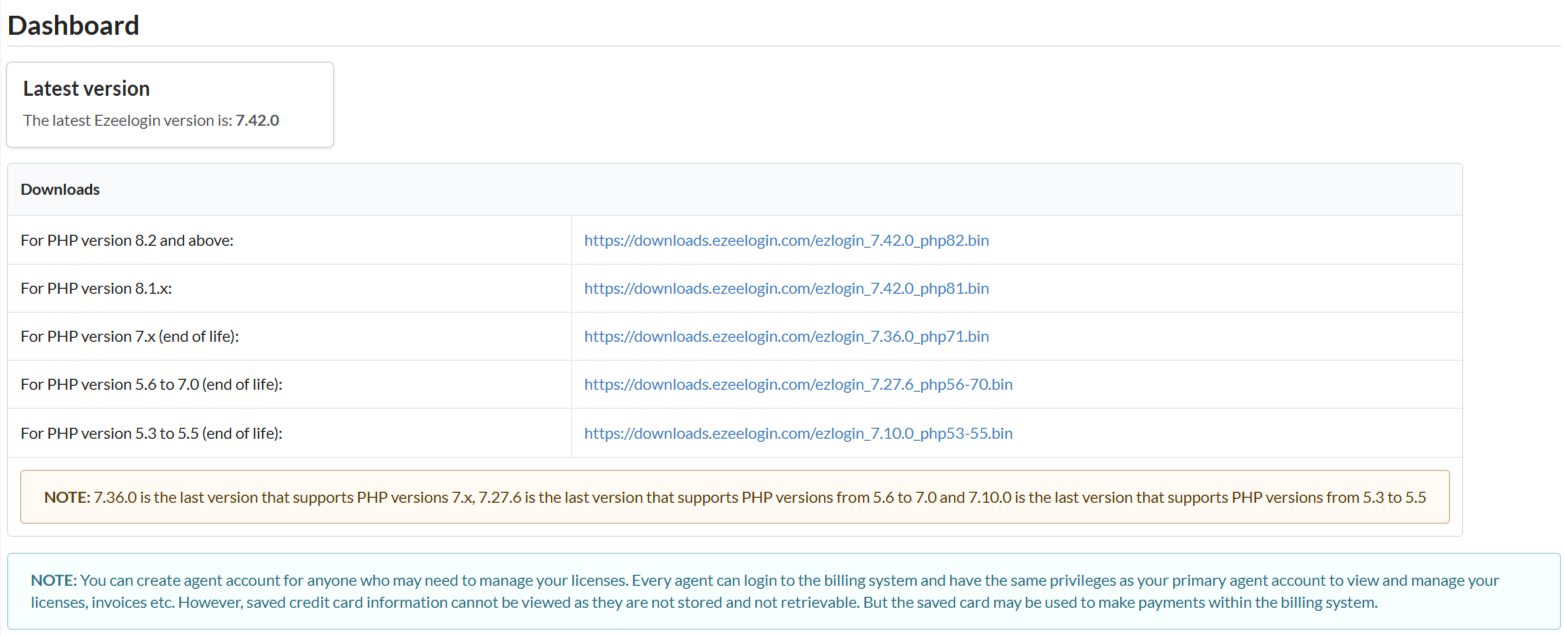The width and height of the screenshot is (1564, 636).
Task: Download ezlogin_7.36.0_php71.bin
Action: [786, 336]
